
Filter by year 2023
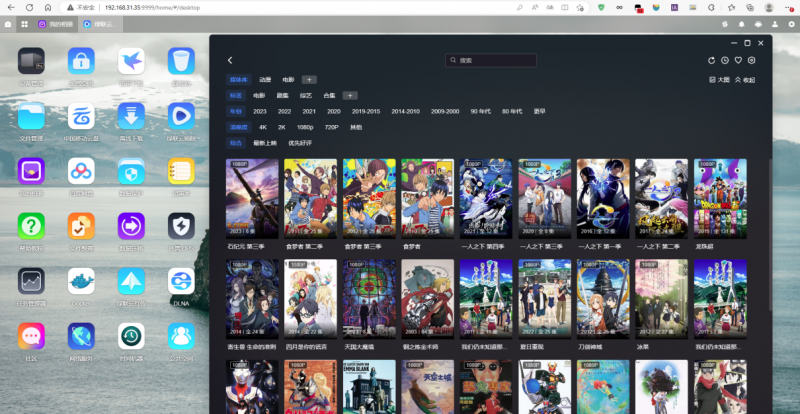click(x=260, y=111)
